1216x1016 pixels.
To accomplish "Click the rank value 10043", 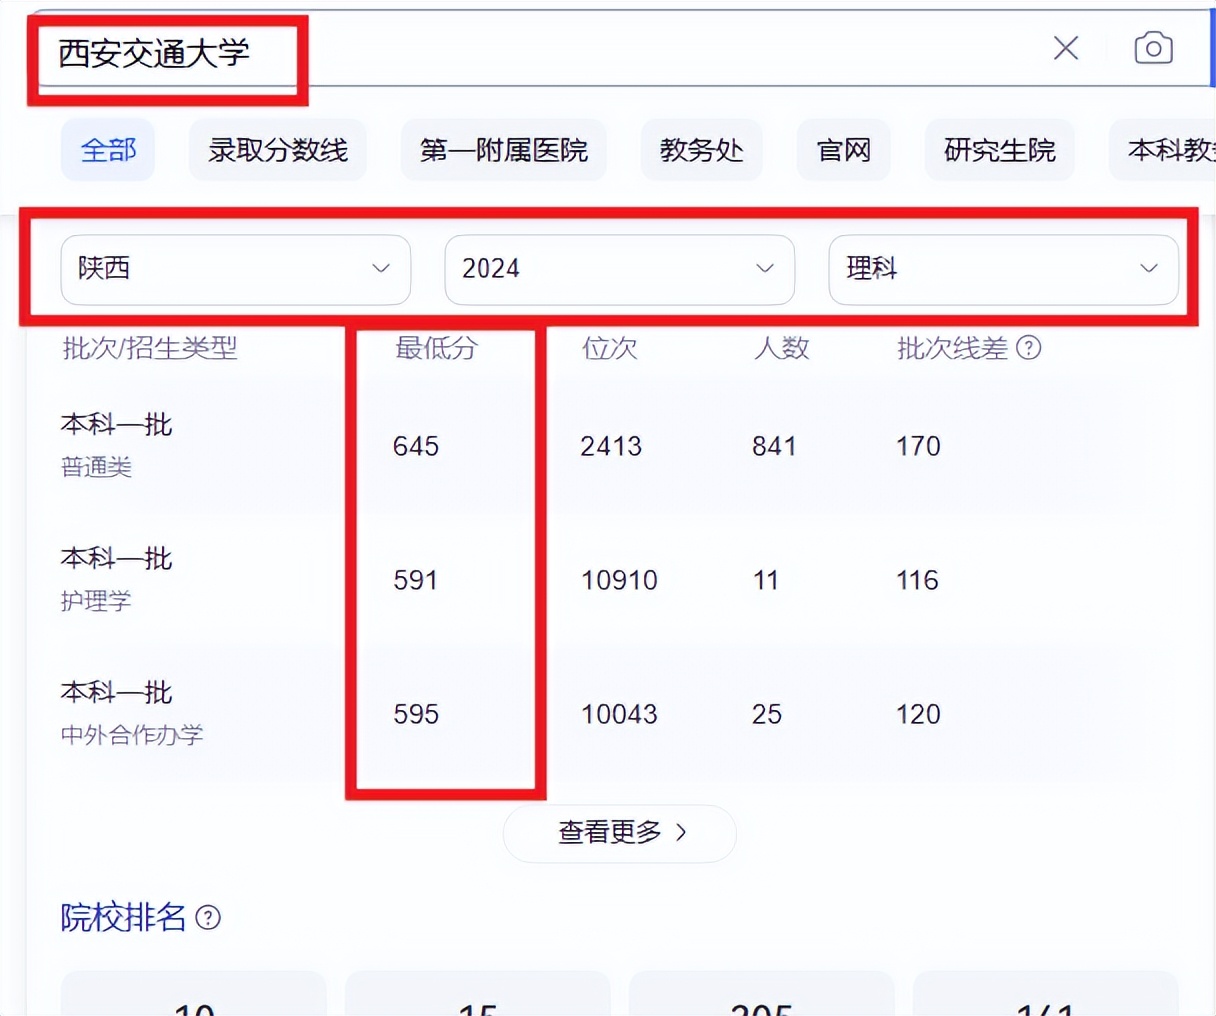I will 619,714.
